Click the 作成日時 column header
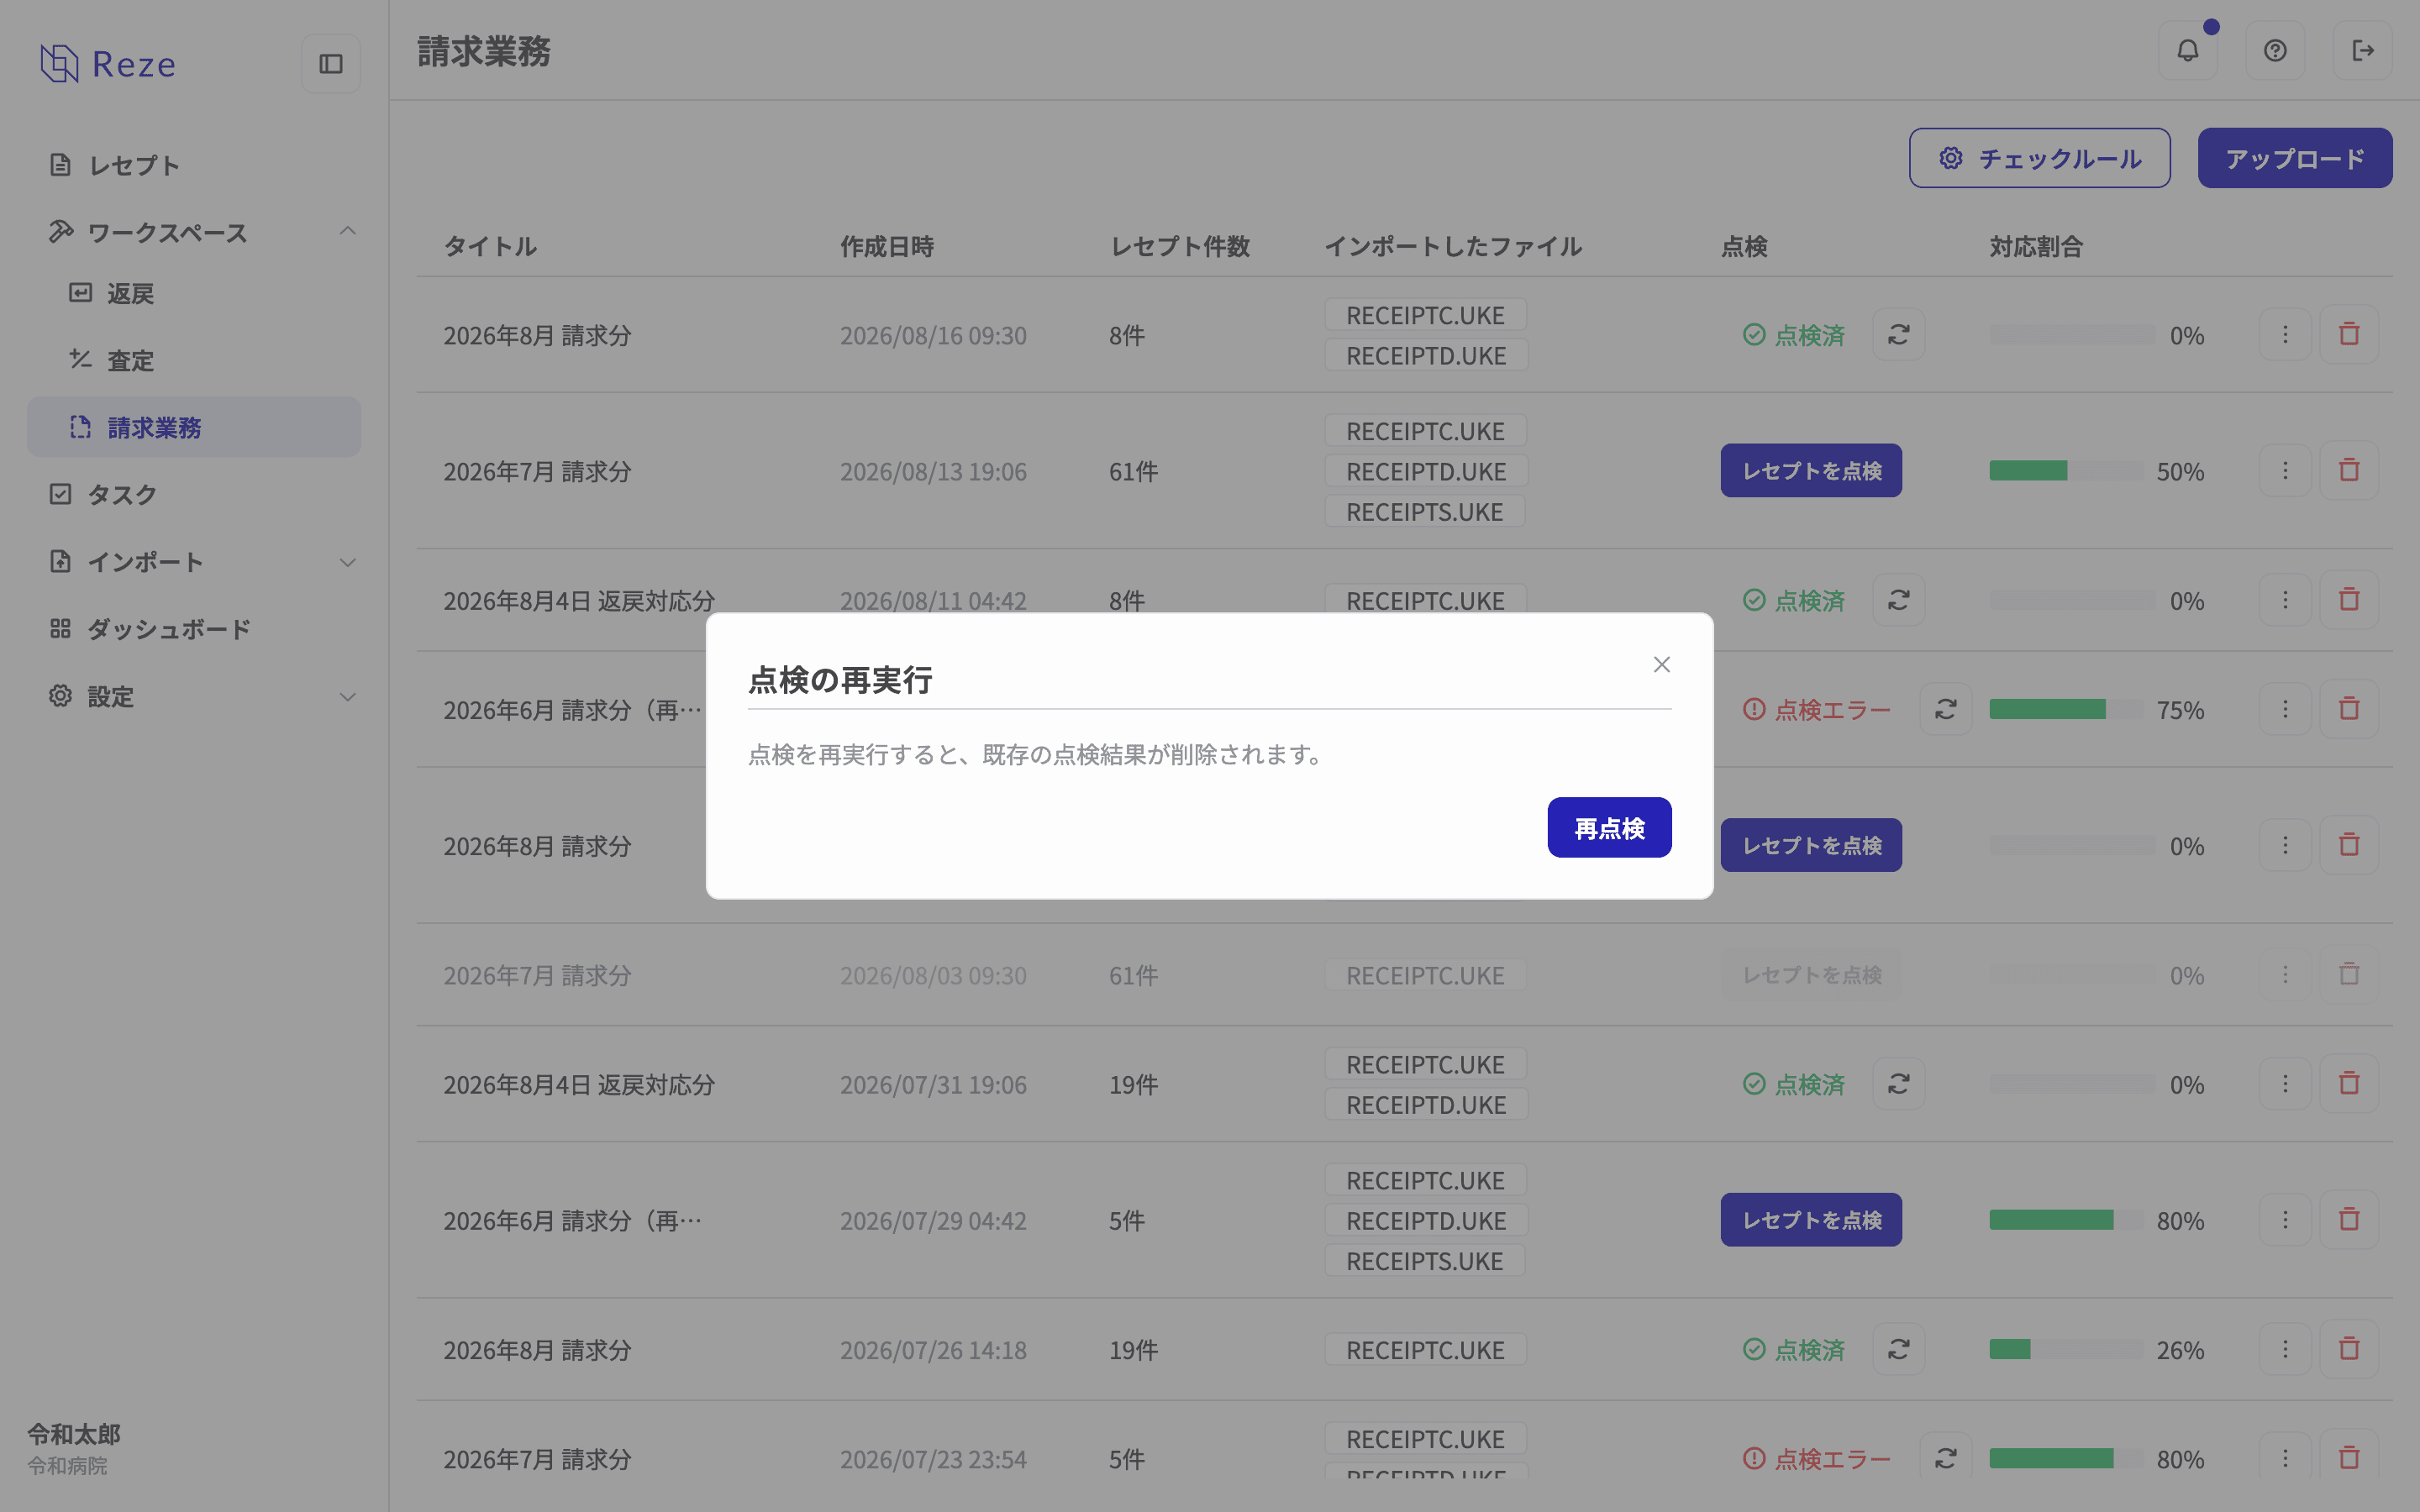Screen dimensions: 2420x1512 point(886,246)
